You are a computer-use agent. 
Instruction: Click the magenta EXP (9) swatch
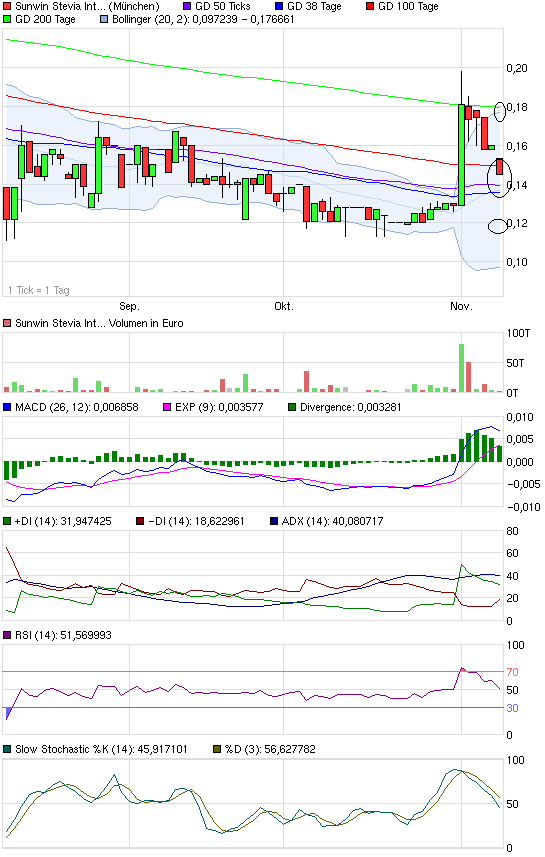coord(167,408)
